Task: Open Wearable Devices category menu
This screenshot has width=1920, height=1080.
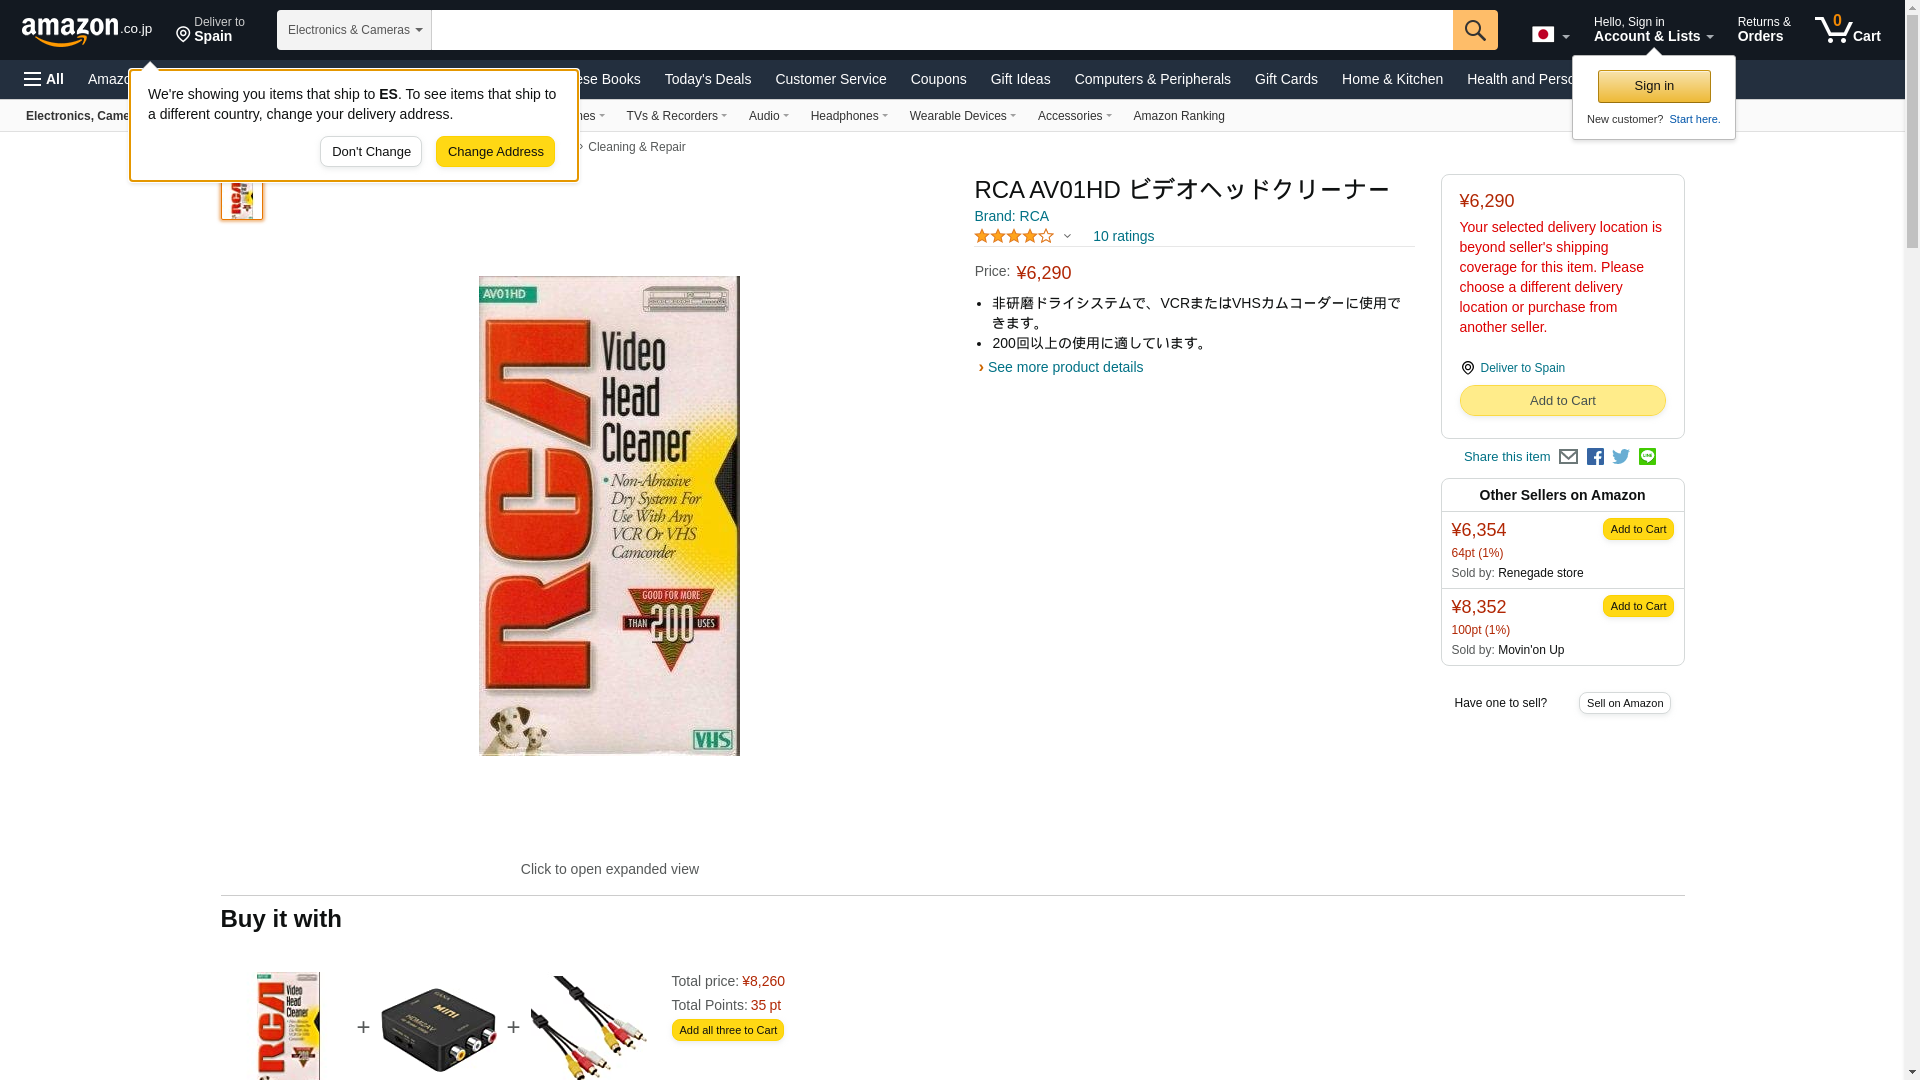Action: pos(963,116)
